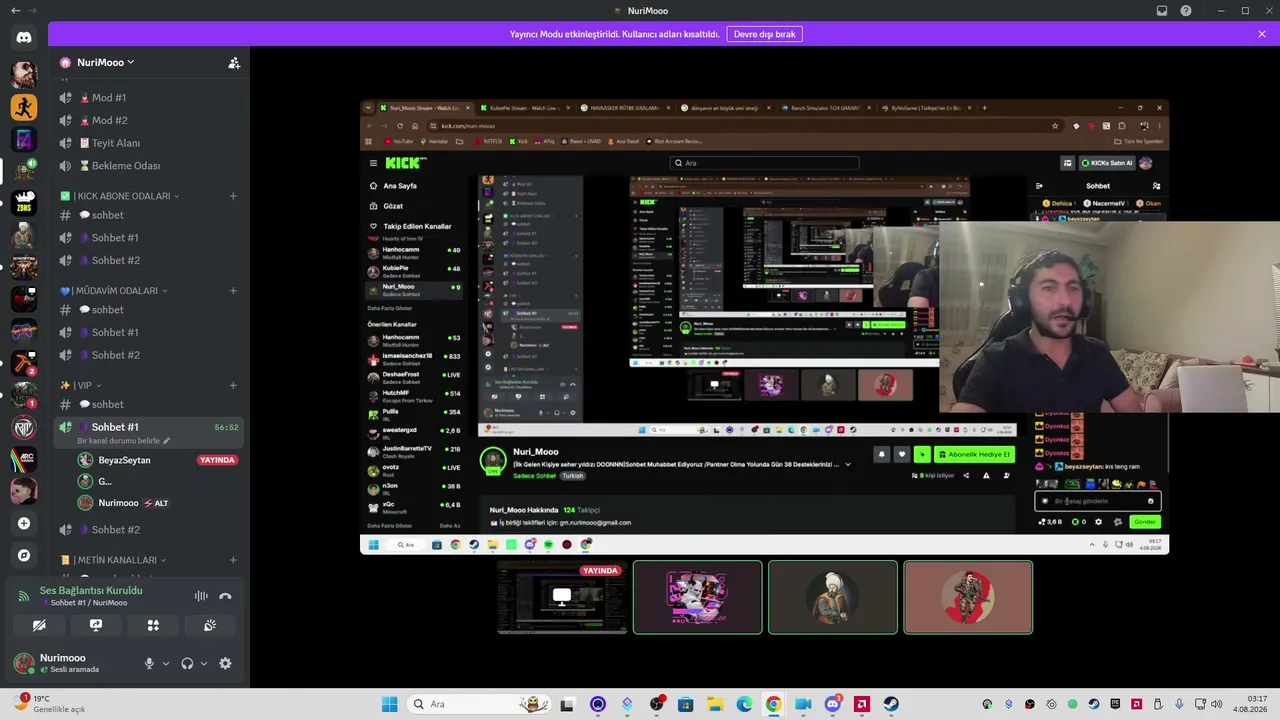
Task: Start an activity from voice panel
Action: point(153,625)
